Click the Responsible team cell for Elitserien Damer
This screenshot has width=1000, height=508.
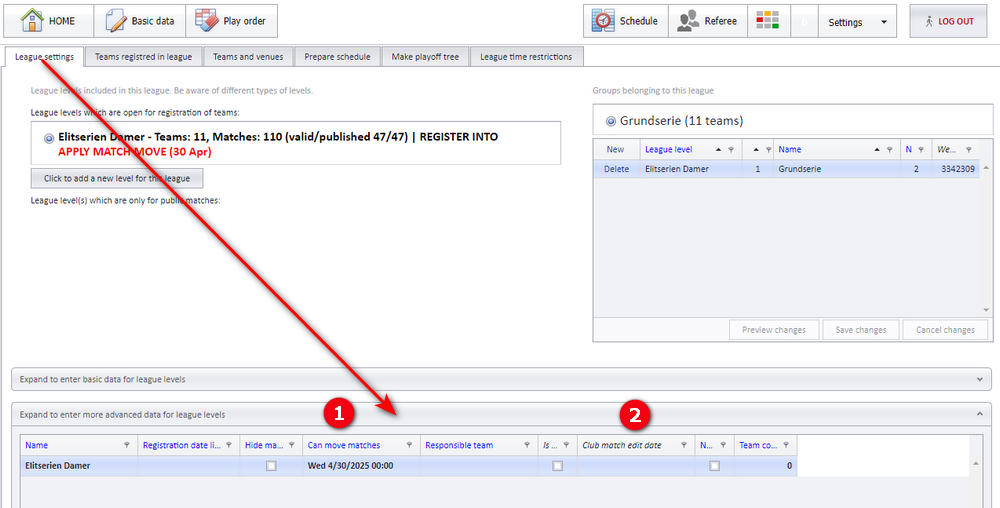[x=479, y=466]
